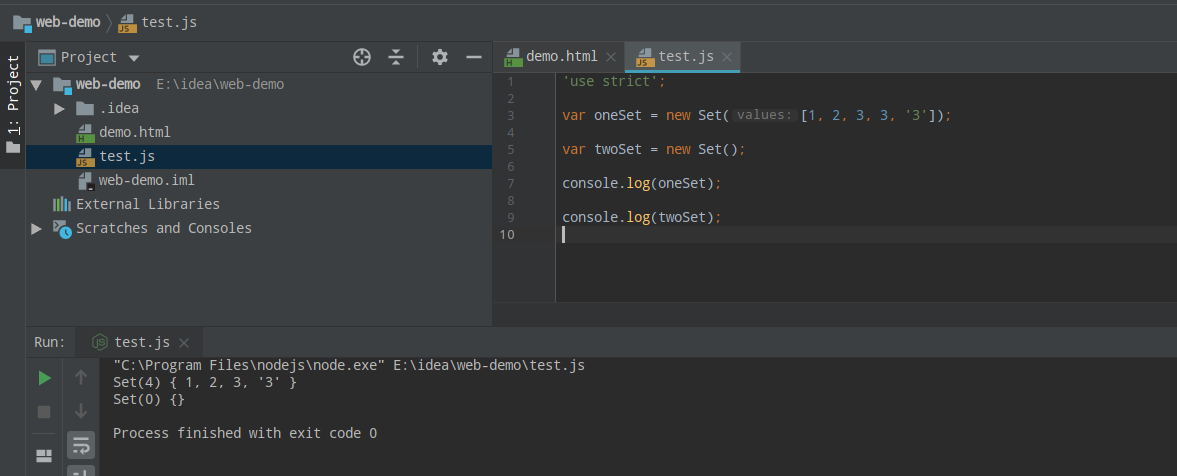1177x476 pixels.
Task: Click 'console.log(oneSet);' on line 7
Action: [641, 182]
